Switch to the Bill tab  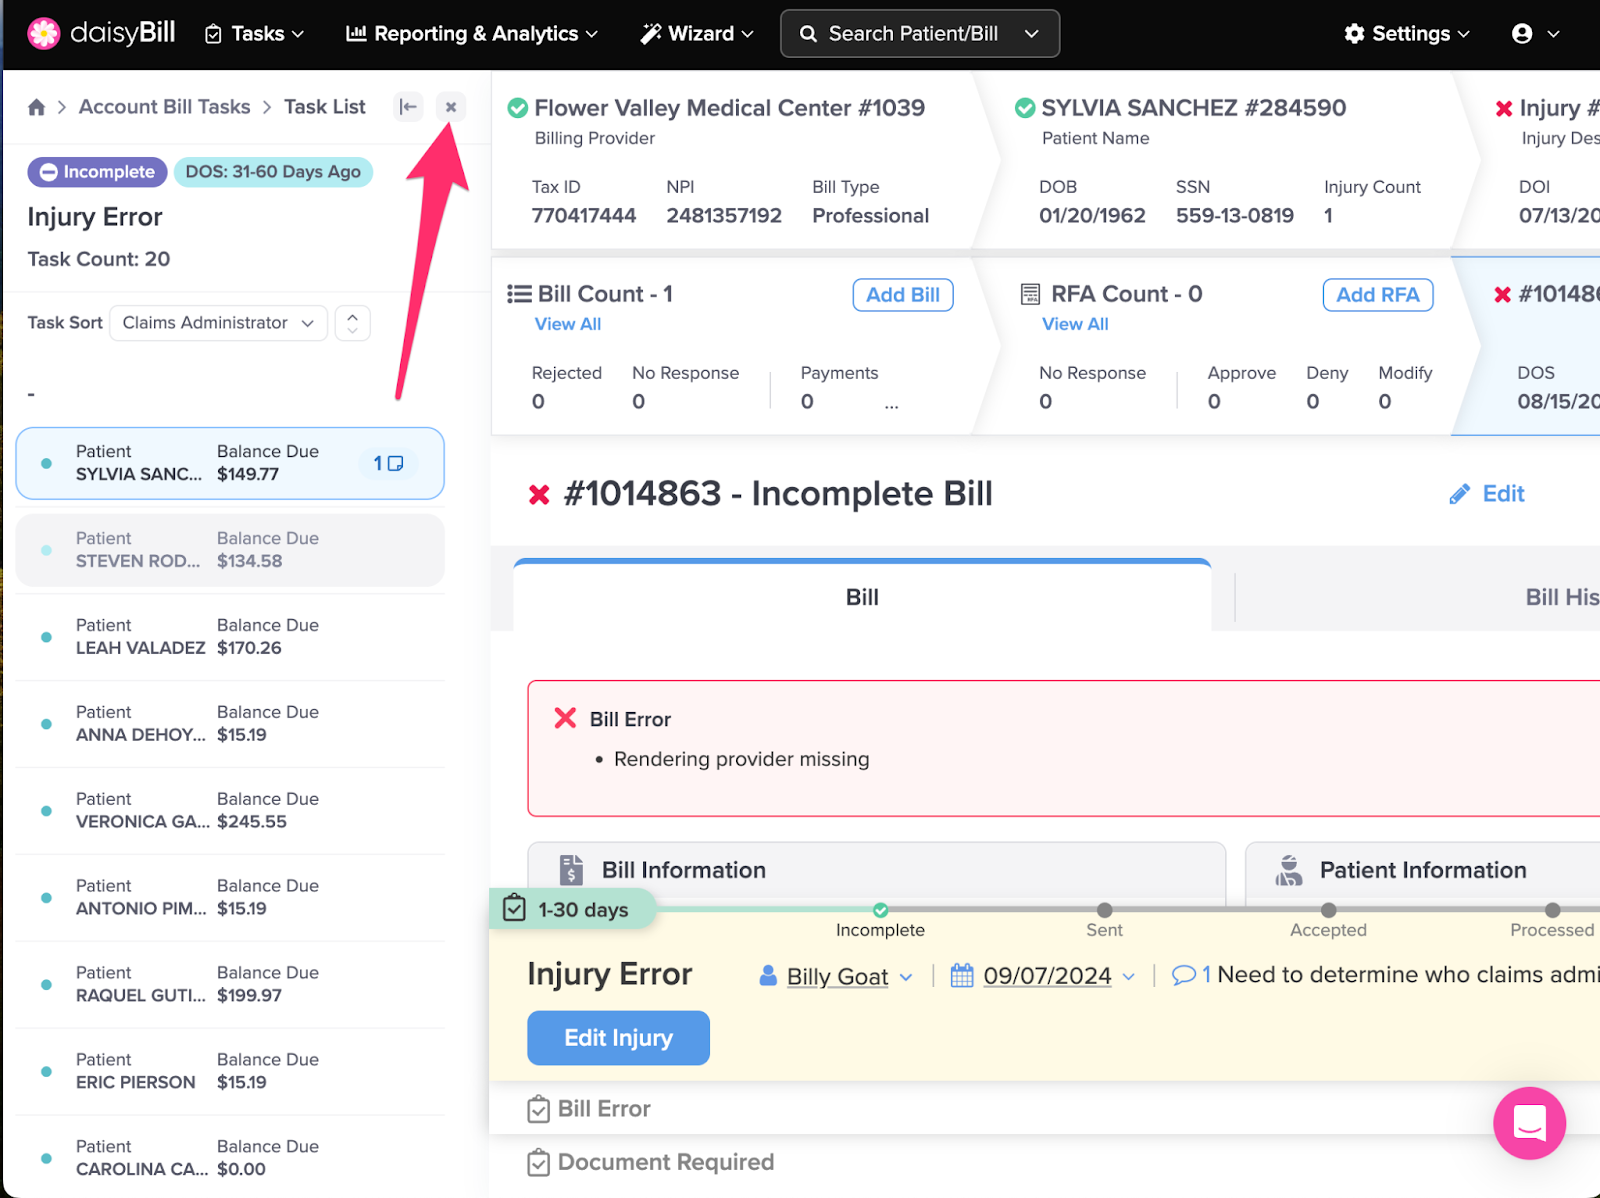862,597
